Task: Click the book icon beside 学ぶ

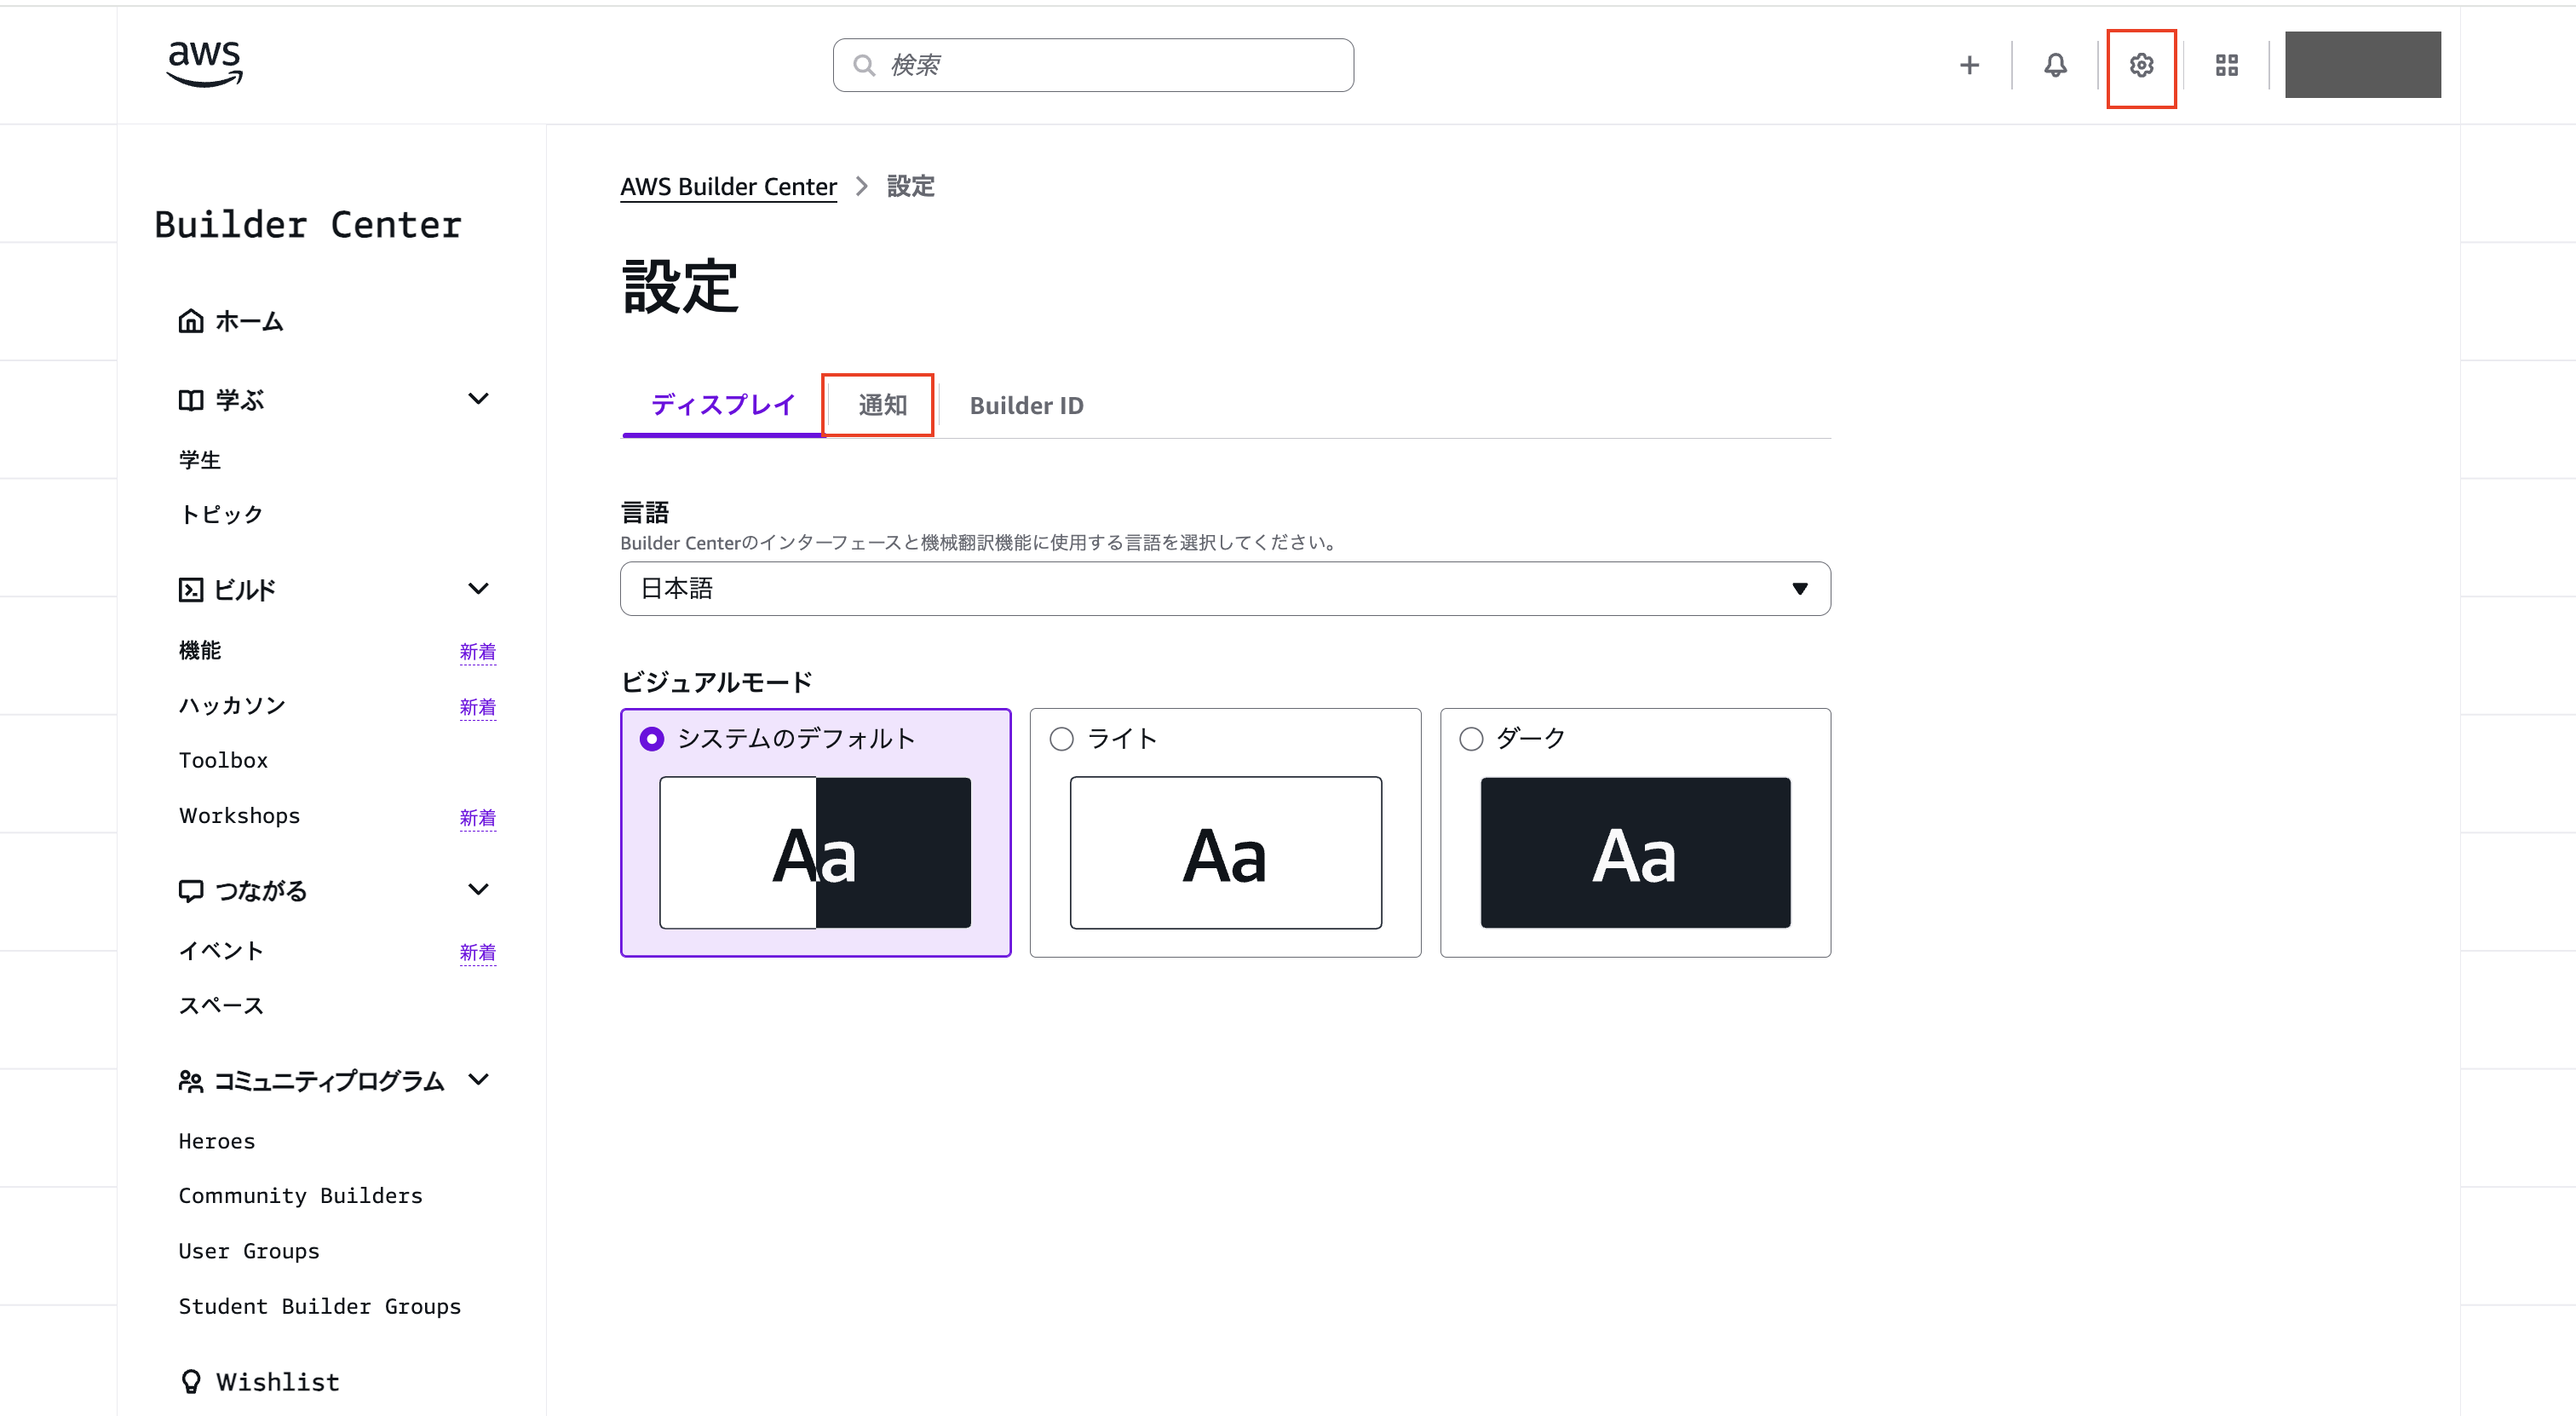Action: tap(191, 400)
